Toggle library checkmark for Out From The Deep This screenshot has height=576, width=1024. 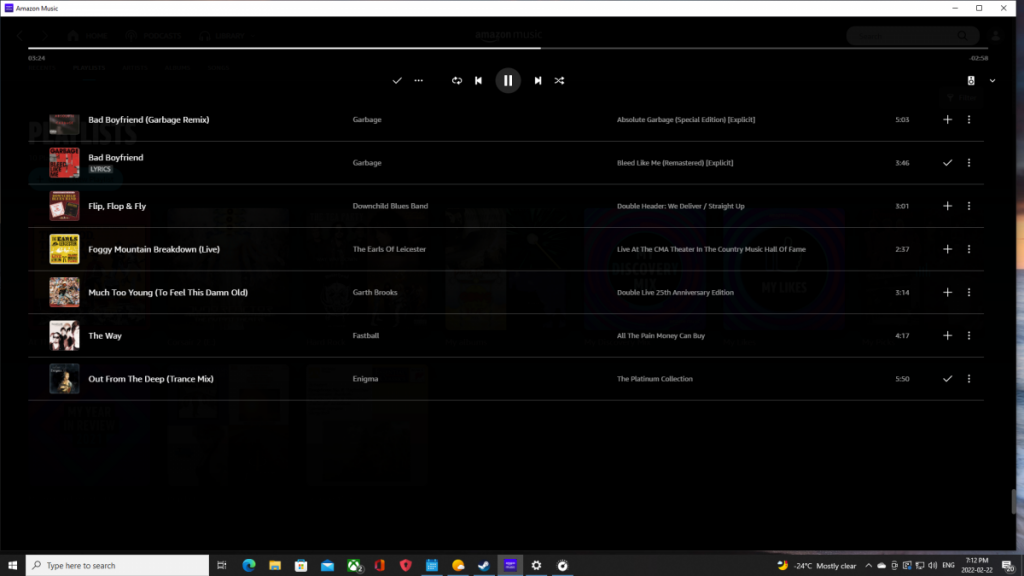tap(947, 378)
